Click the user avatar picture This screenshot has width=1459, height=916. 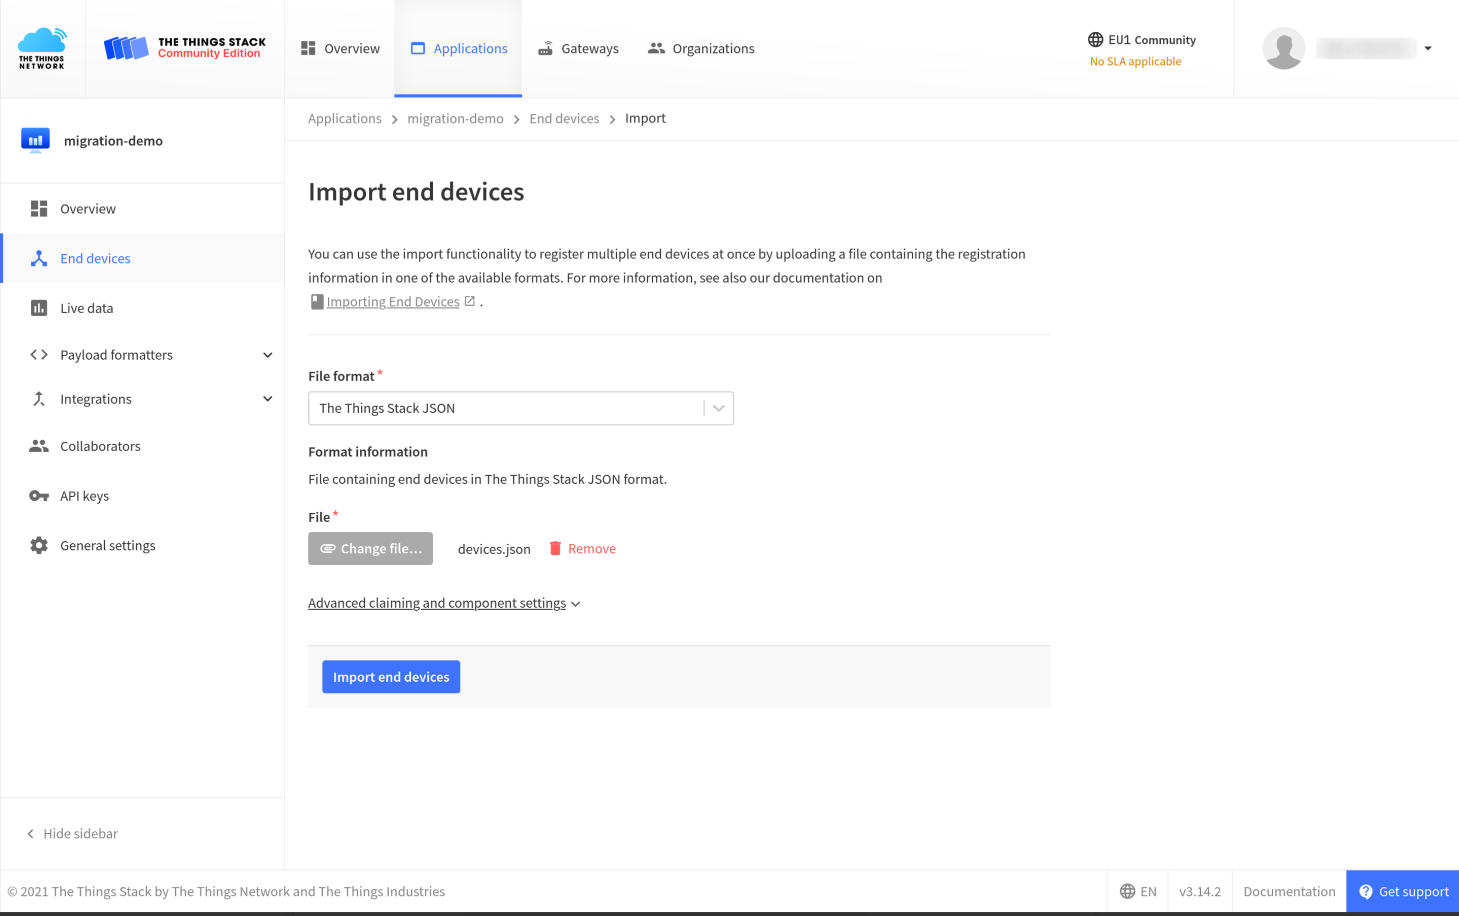(1284, 48)
